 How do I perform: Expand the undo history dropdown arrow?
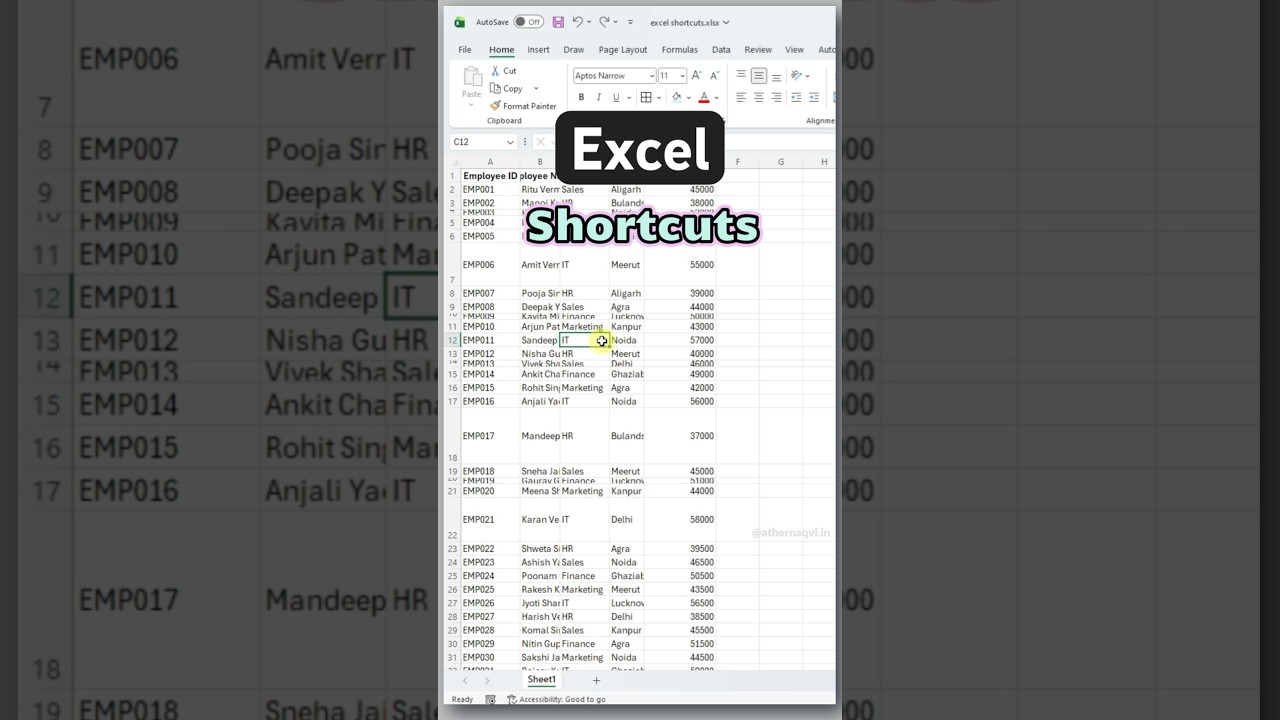tap(589, 22)
